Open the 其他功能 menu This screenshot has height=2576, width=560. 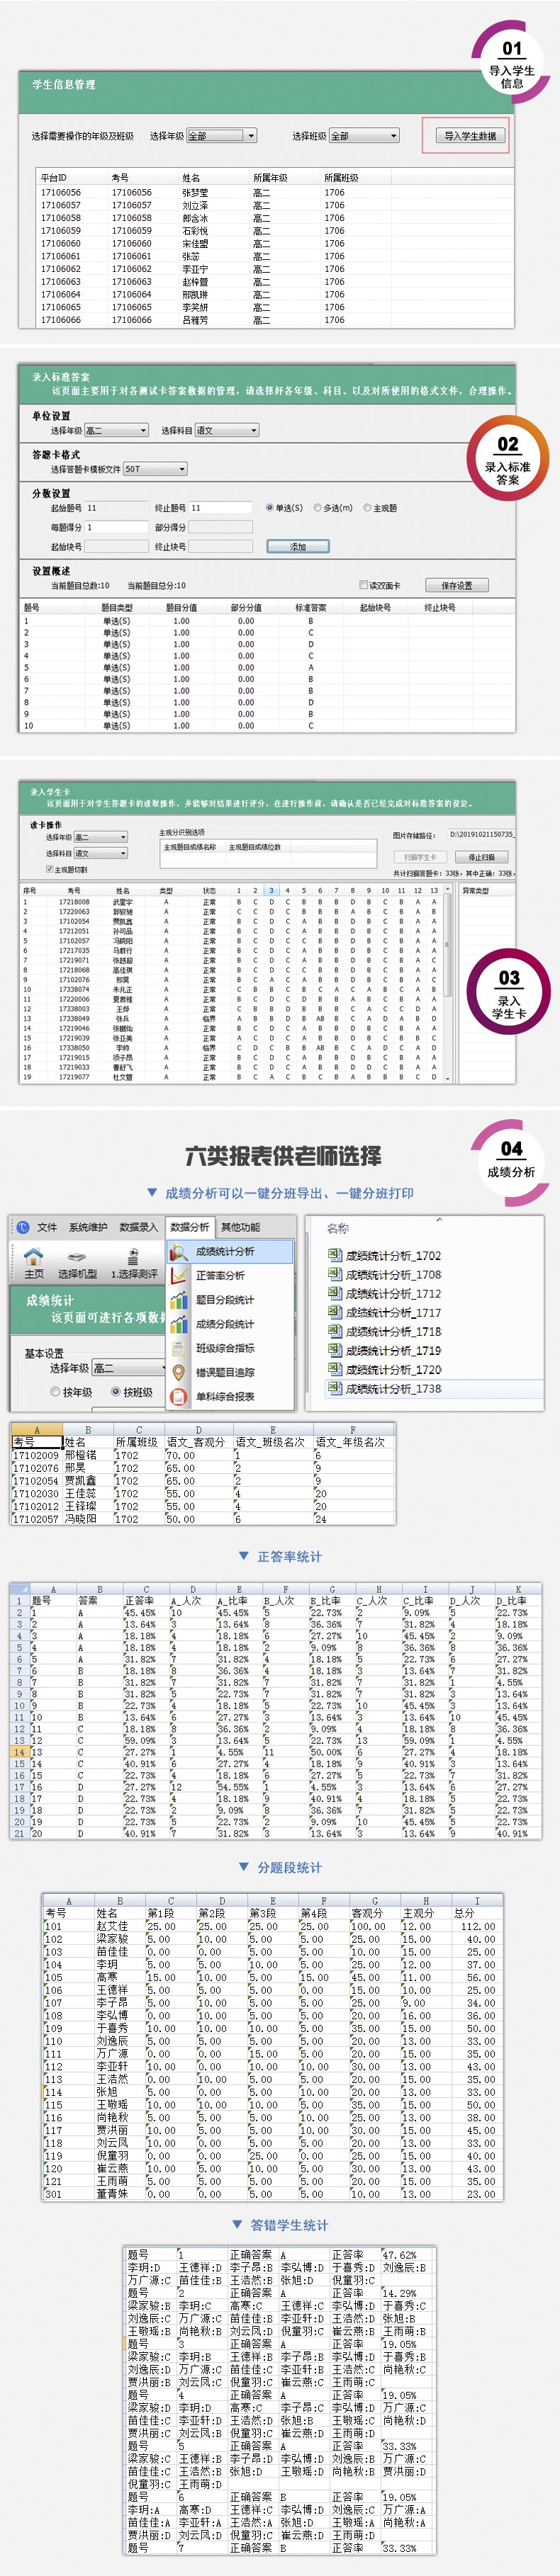[240, 1227]
